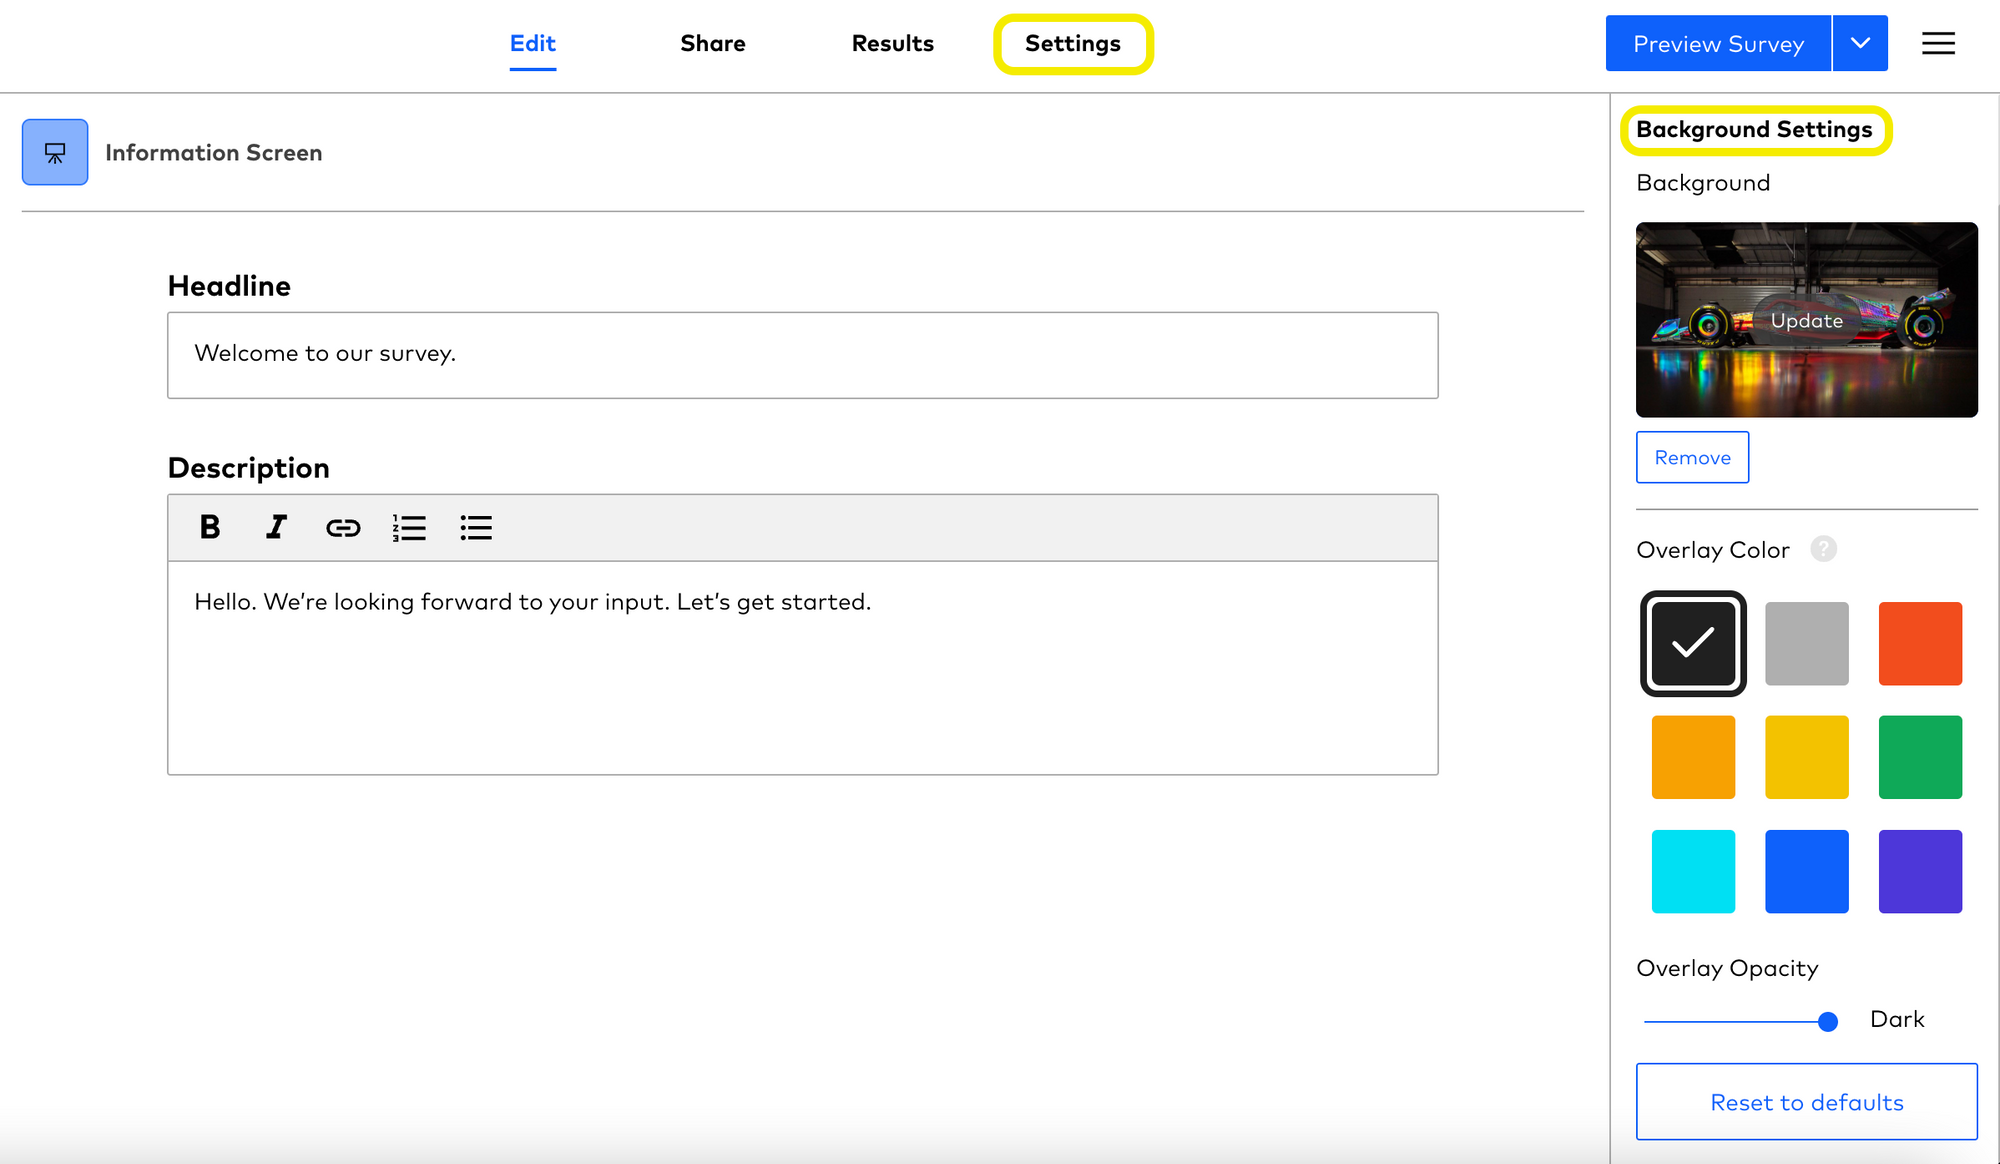
Task: Click the Hyperlink insert icon
Action: (342, 528)
